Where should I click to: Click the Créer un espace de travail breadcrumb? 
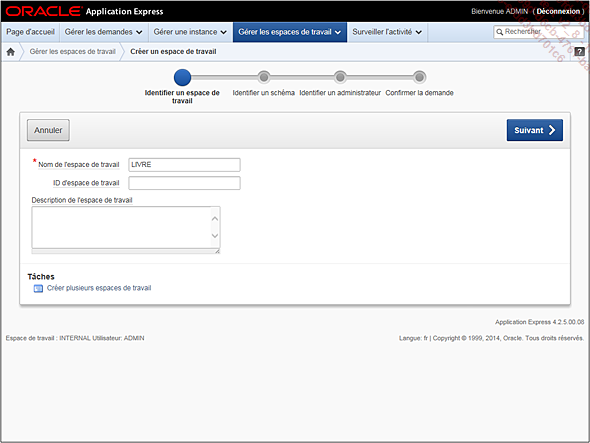coord(173,52)
